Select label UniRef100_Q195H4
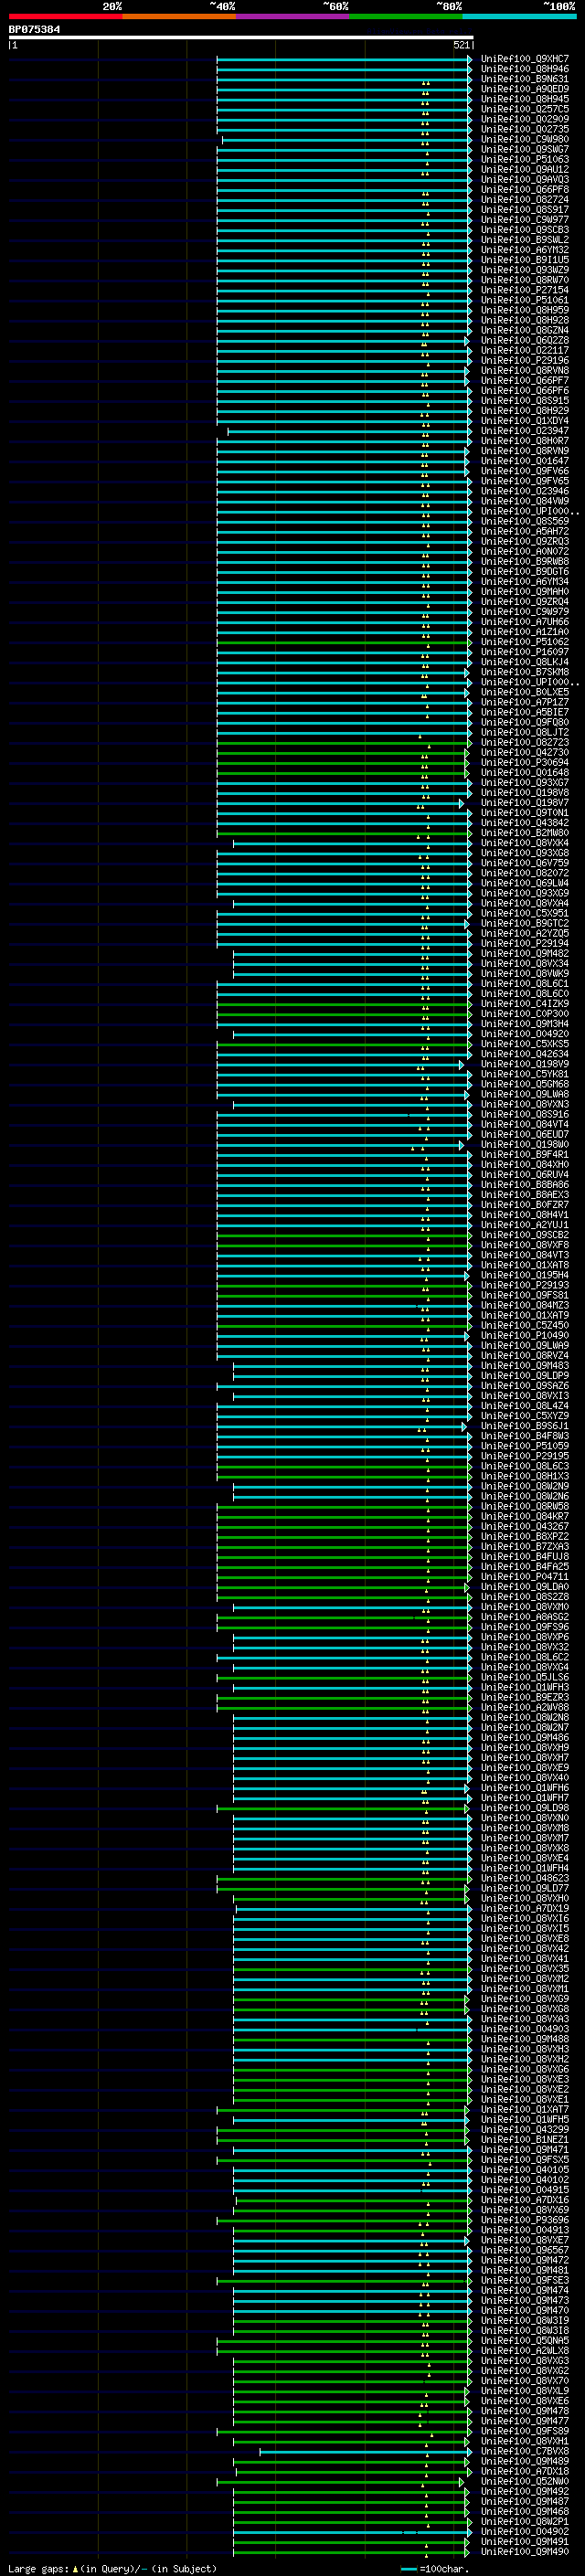The height and width of the screenshot is (2576, 585). (525, 1276)
